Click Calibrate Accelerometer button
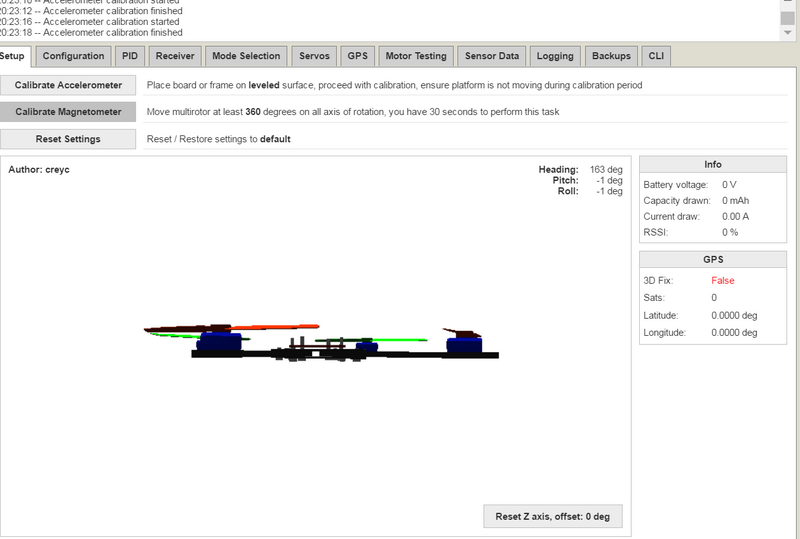 (68, 85)
